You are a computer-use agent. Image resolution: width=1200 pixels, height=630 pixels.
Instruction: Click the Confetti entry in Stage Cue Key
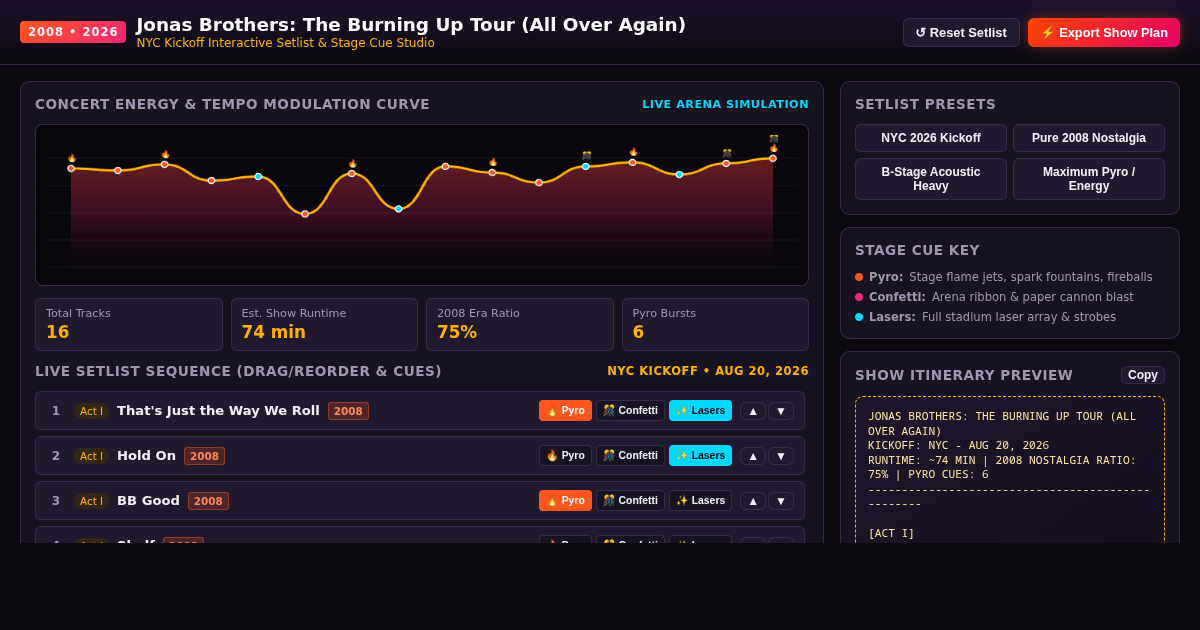pos(995,297)
